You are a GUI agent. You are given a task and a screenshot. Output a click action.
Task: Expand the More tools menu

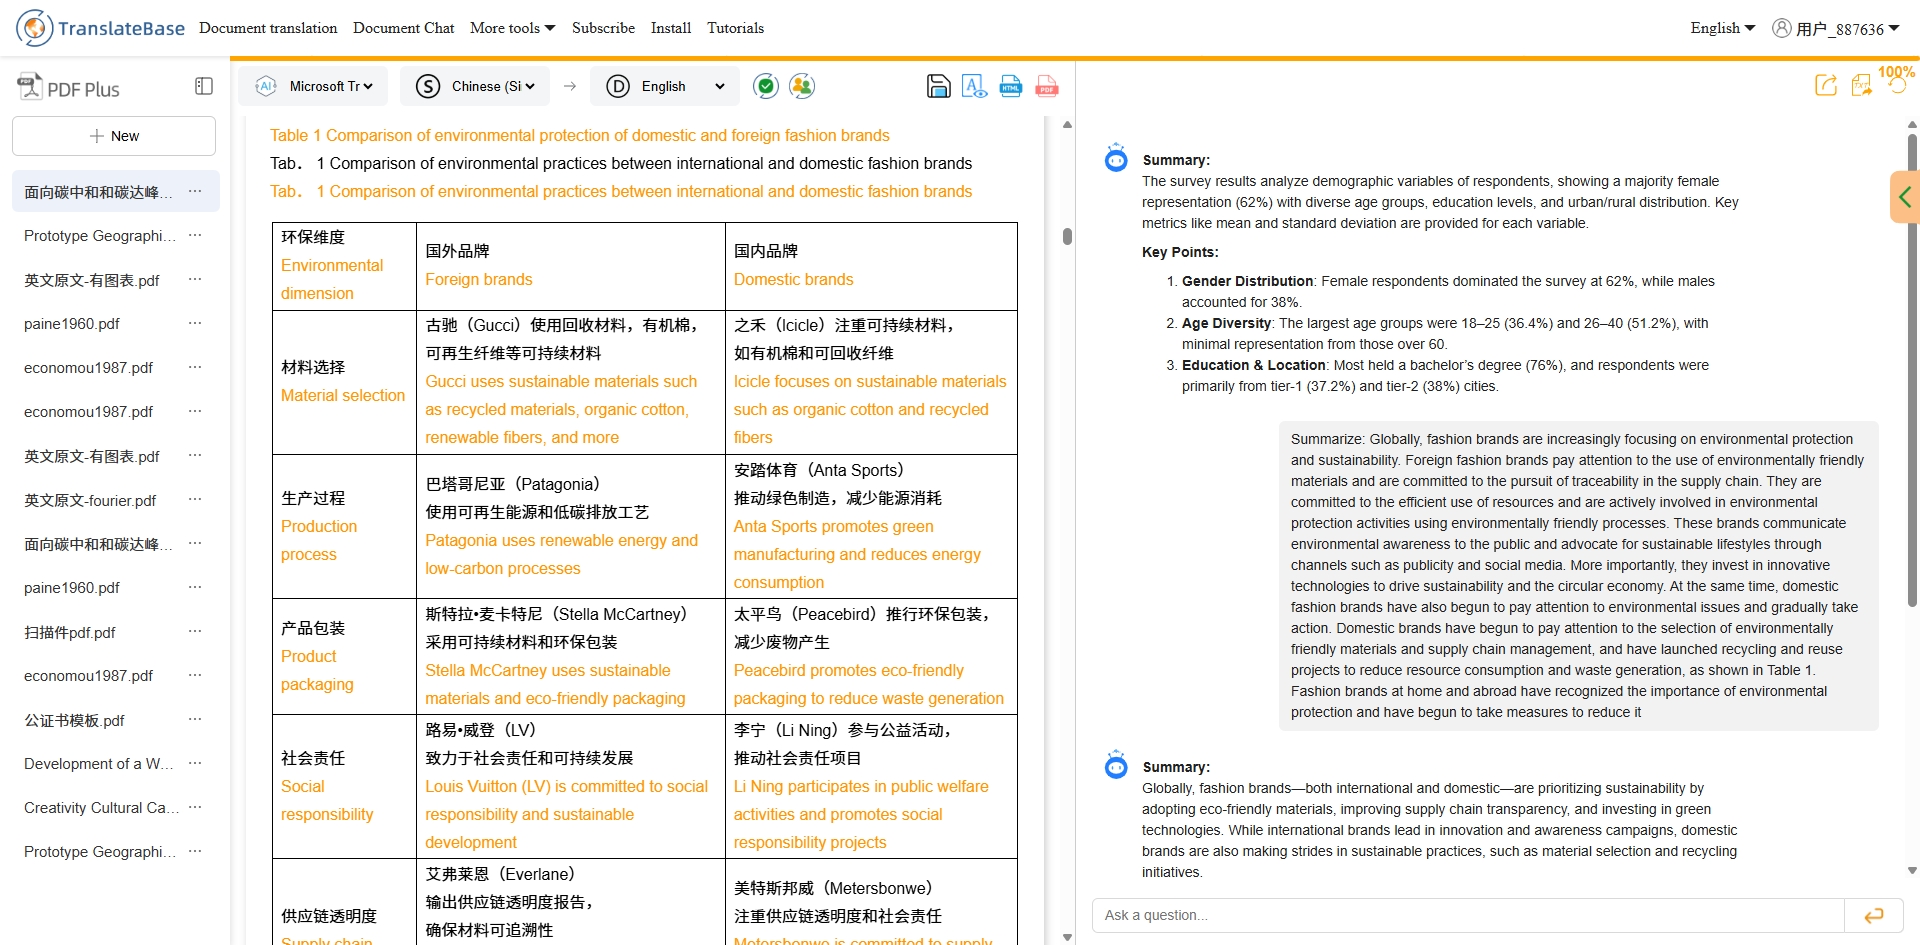pyautogui.click(x=512, y=28)
